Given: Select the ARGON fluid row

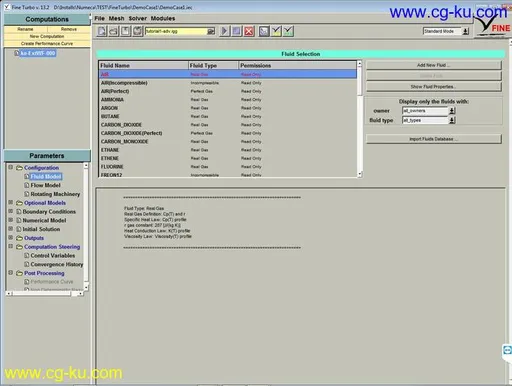Looking at the screenshot, I should [228, 108].
